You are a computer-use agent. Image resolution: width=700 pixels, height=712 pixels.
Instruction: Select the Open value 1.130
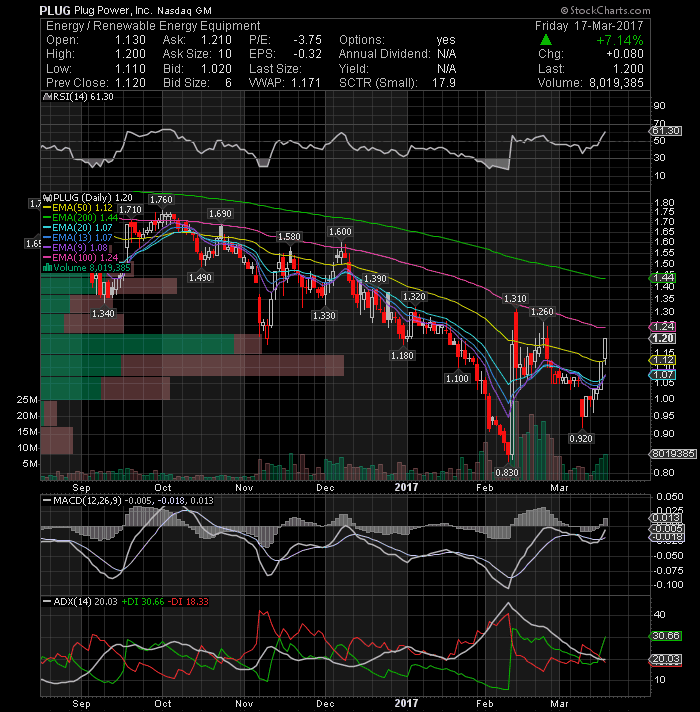tap(130, 40)
